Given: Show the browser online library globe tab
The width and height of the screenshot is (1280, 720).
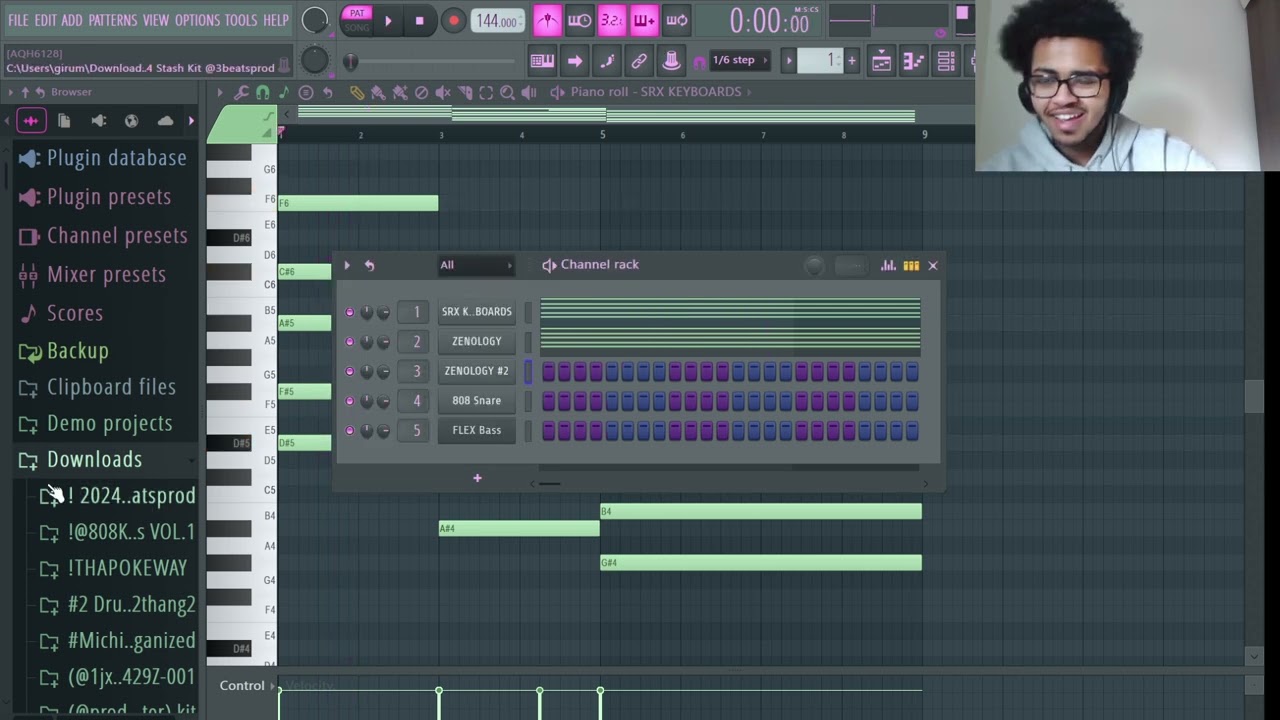Looking at the screenshot, I should 131,121.
